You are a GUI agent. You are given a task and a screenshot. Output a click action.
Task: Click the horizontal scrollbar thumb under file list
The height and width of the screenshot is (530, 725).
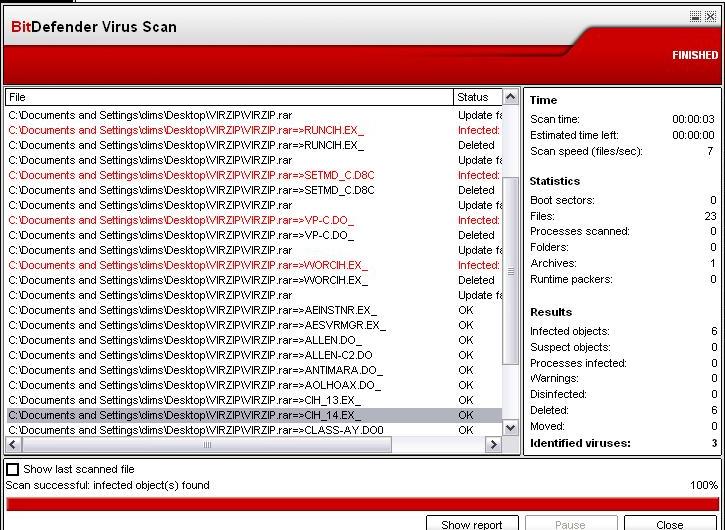207,444
